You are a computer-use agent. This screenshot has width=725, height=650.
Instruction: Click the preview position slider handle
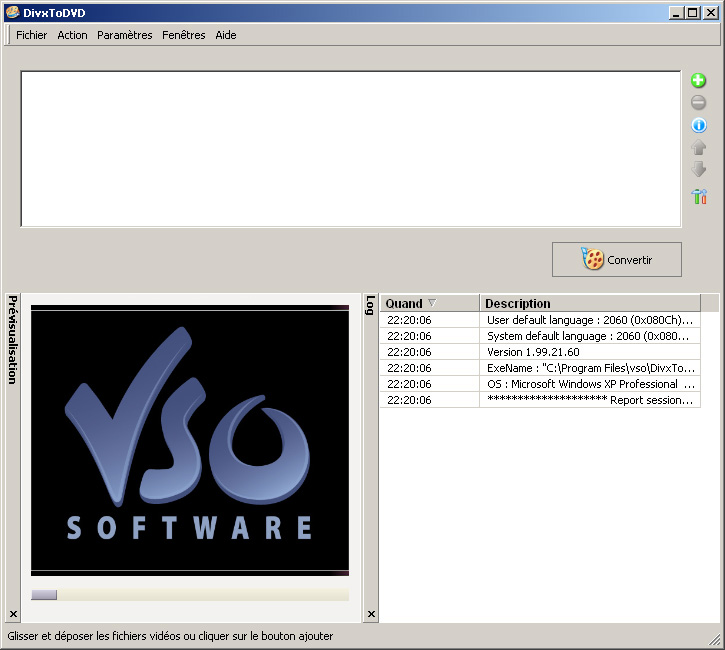(44, 595)
